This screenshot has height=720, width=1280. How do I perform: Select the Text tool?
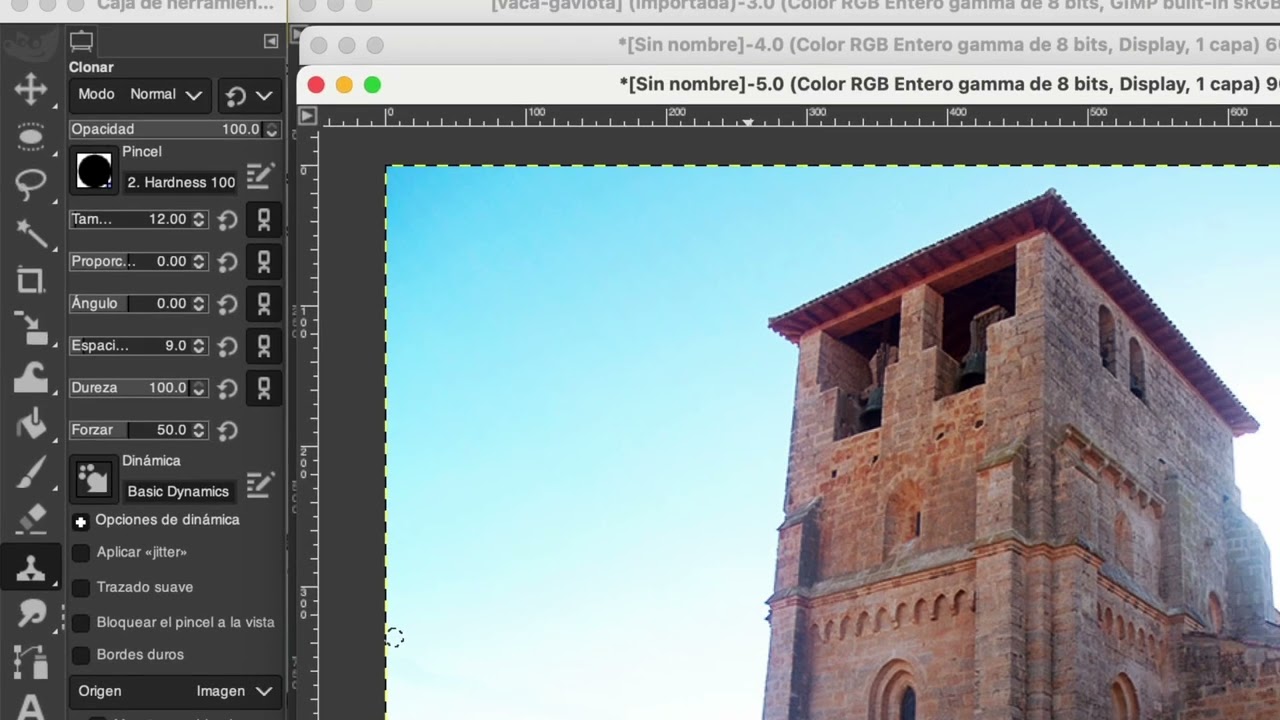pos(30,706)
